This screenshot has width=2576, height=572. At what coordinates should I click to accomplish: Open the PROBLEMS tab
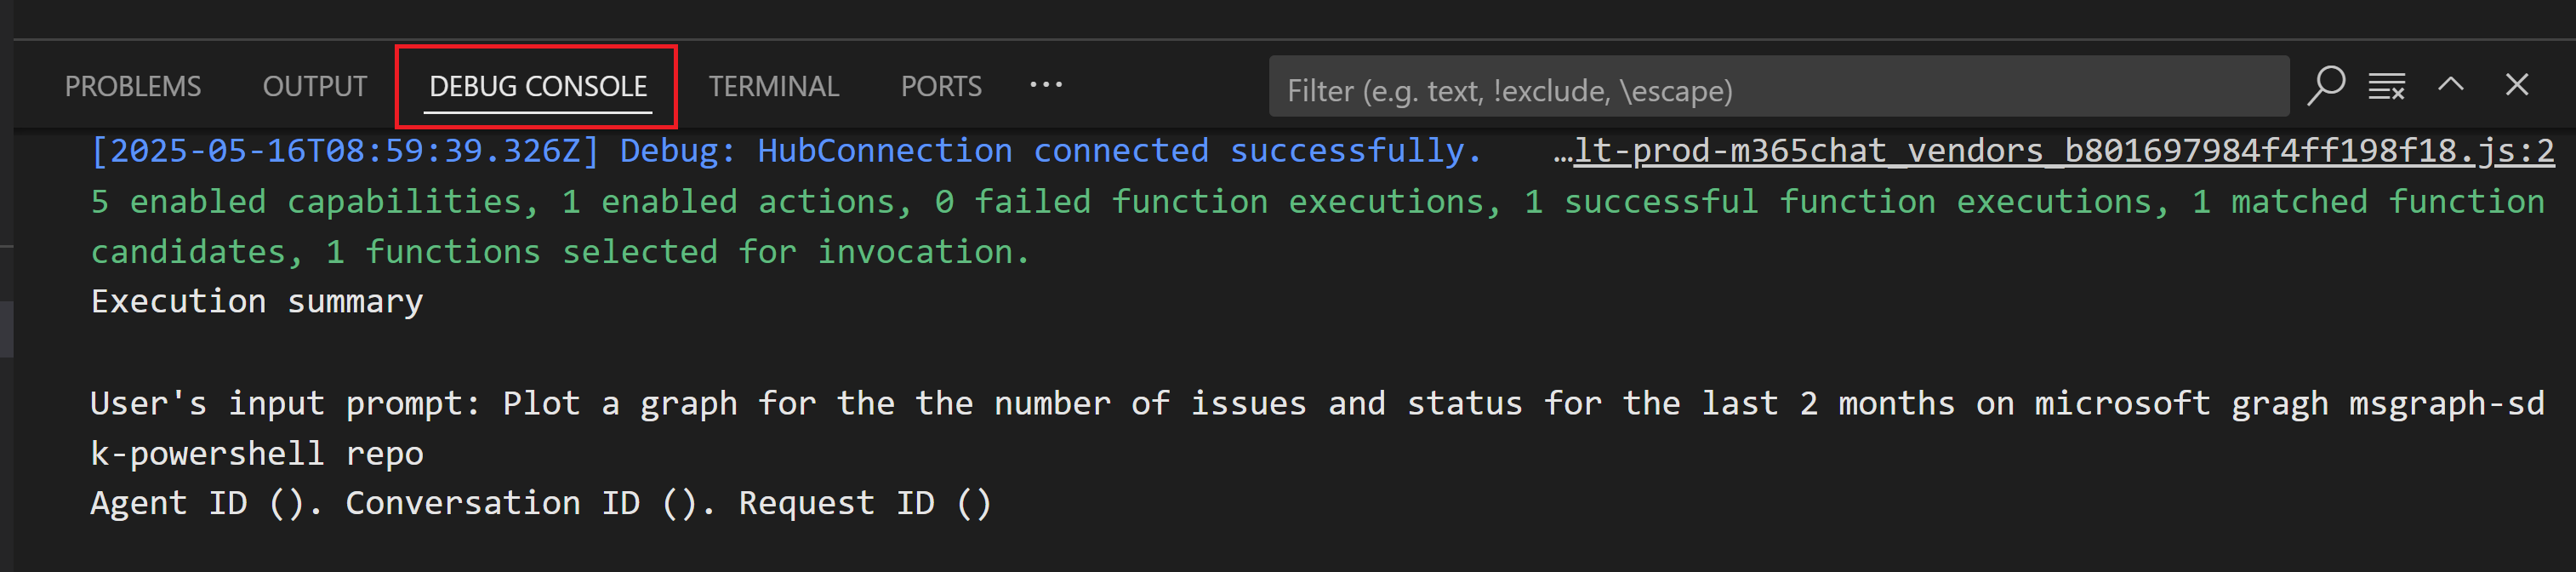(133, 87)
